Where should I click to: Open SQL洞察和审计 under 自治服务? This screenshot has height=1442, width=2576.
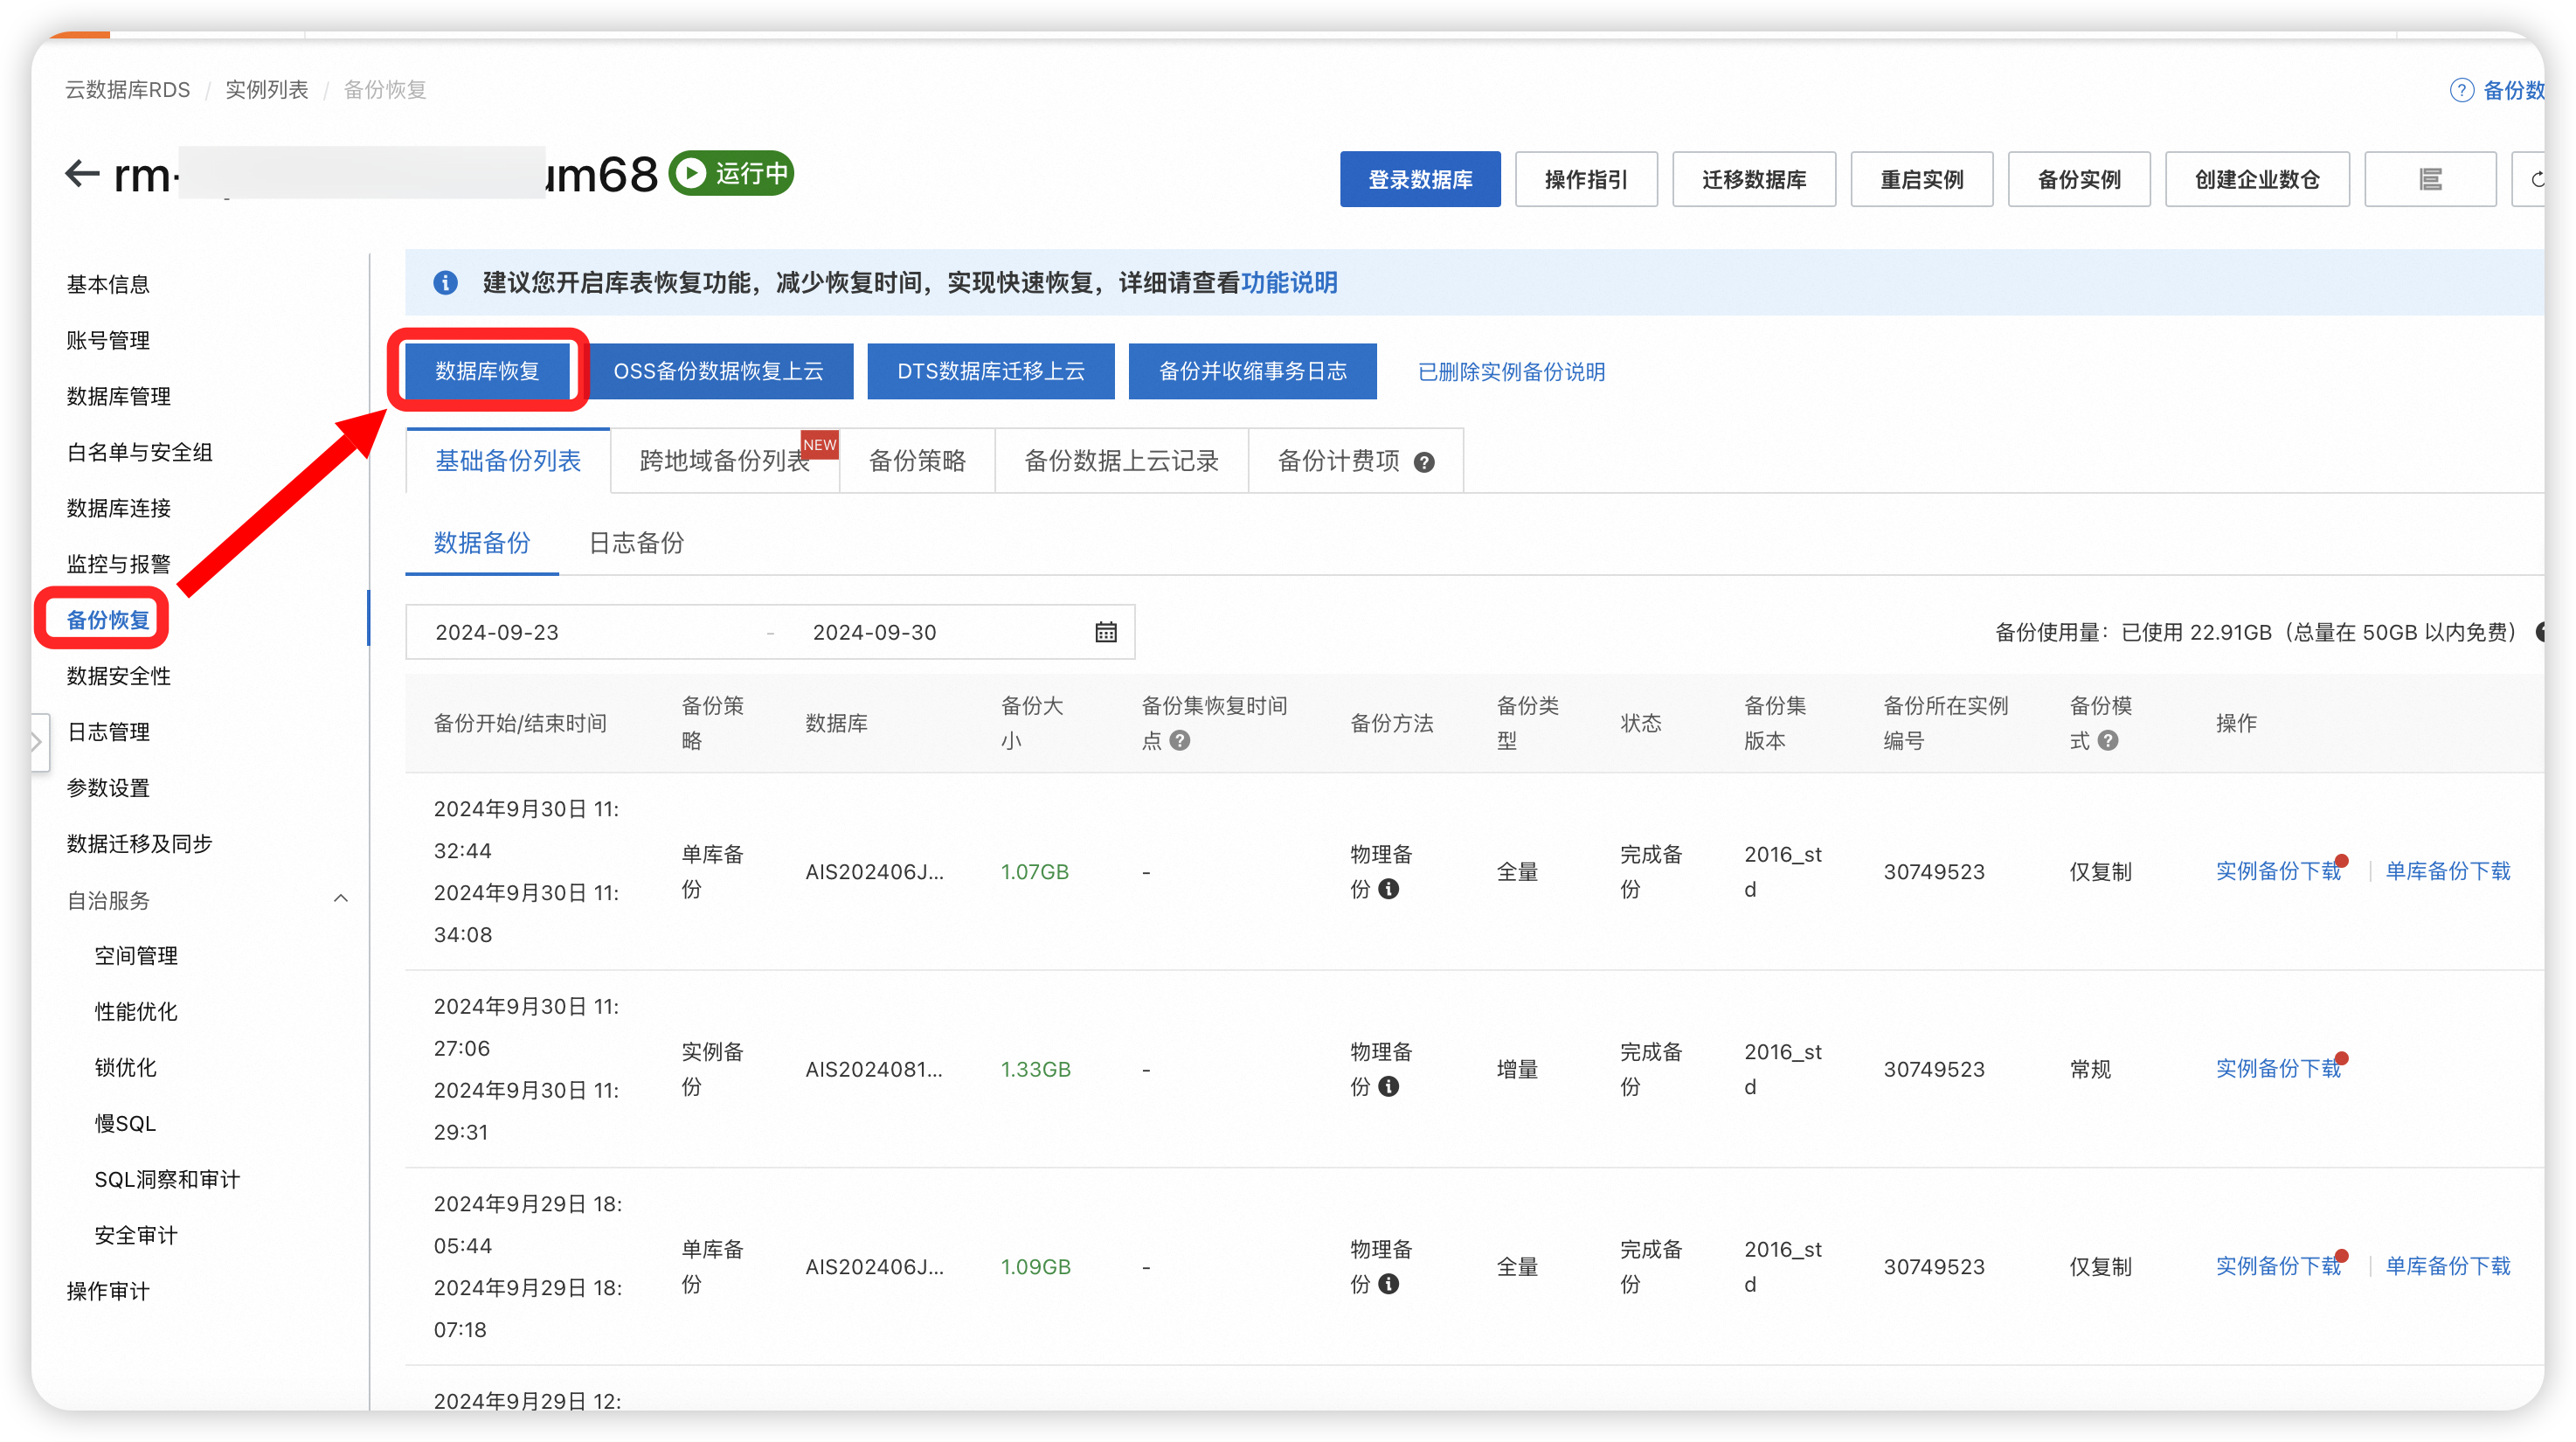[167, 1180]
